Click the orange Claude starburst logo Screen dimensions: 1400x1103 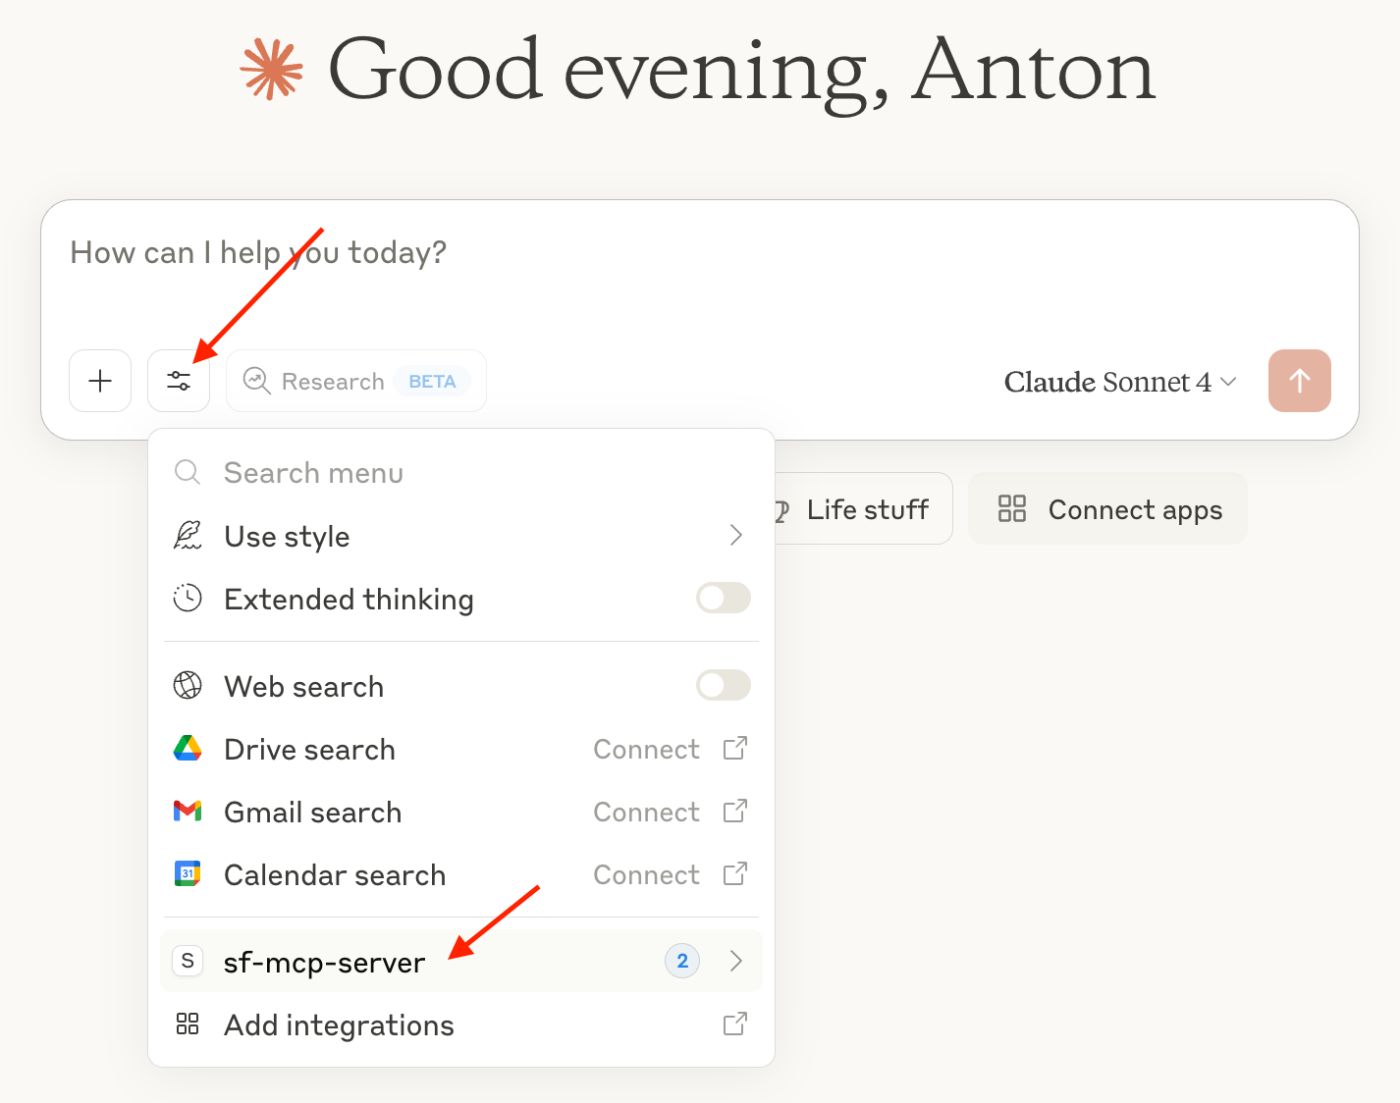click(271, 70)
